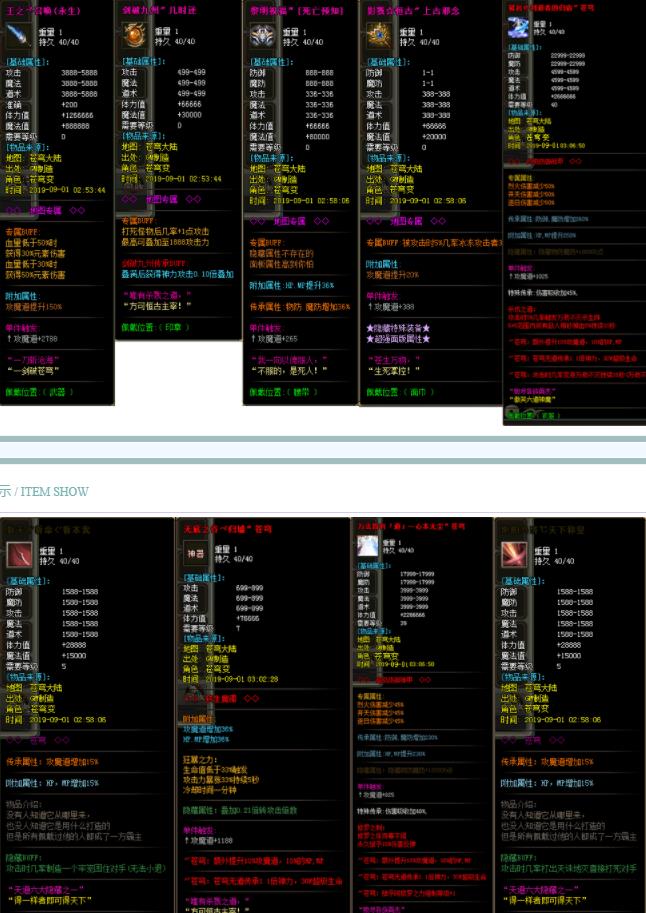Click the 狂暴之力 skill heading
Image resolution: width=646 pixels, height=913 pixels.
199,759
